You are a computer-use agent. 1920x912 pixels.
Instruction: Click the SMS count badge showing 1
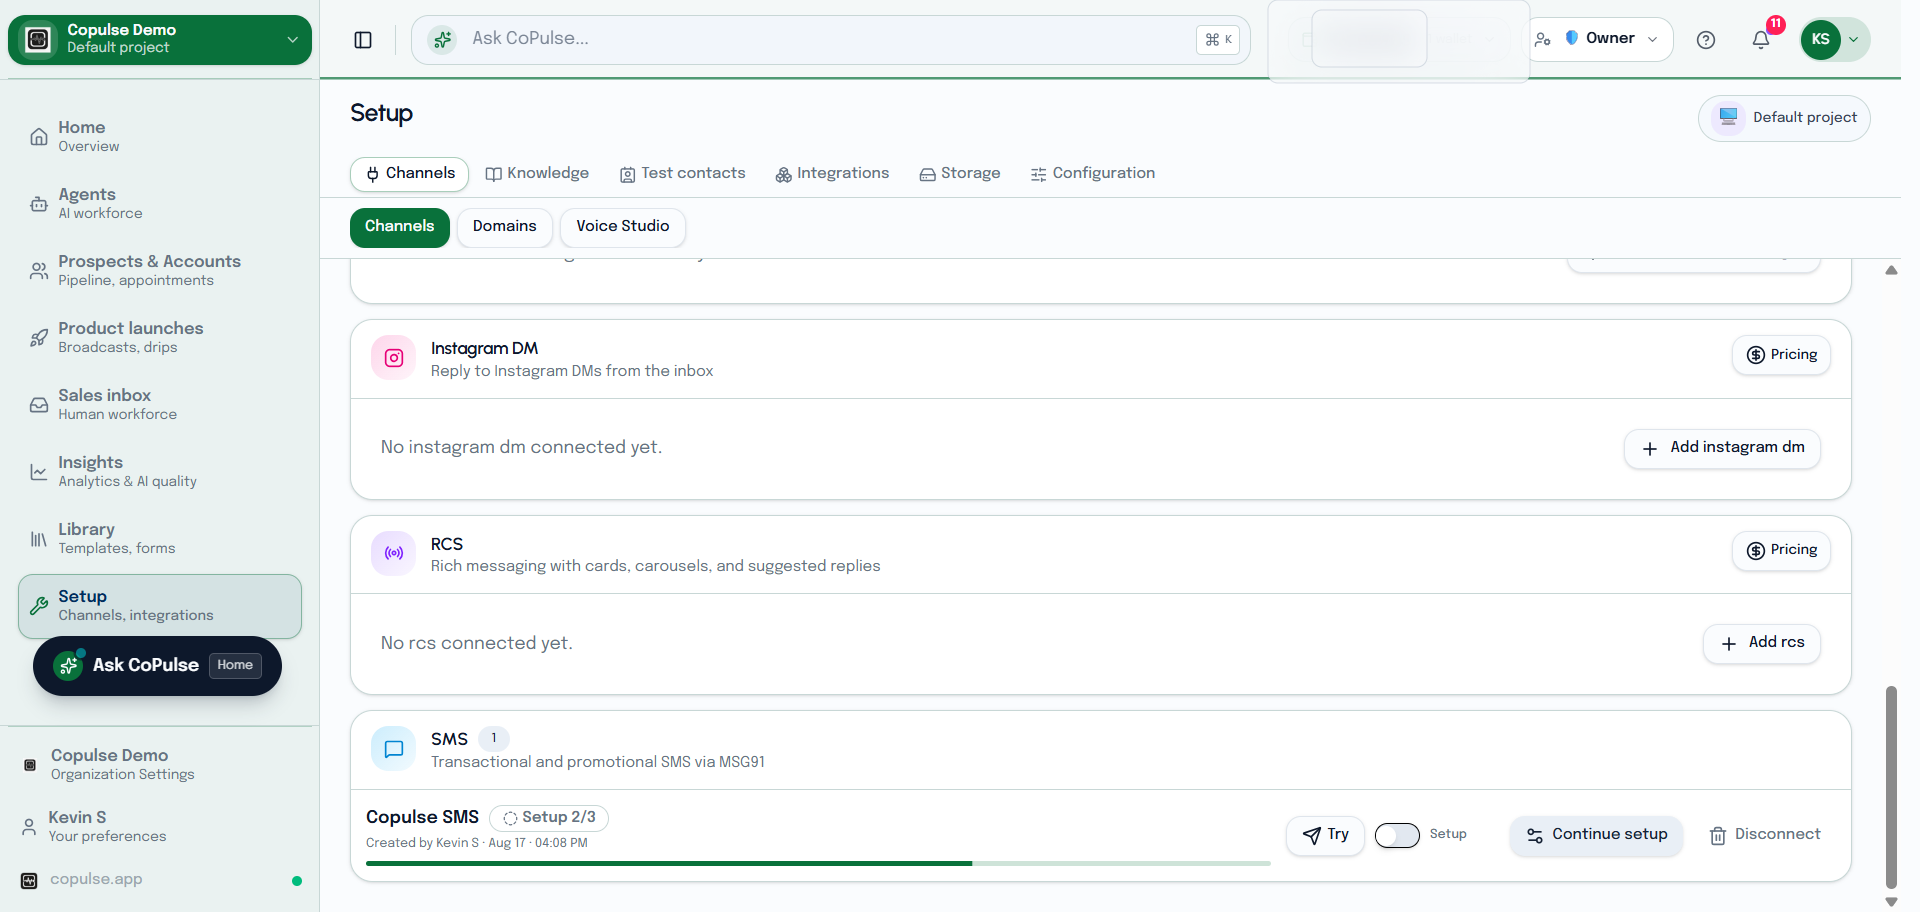point(494,739)
